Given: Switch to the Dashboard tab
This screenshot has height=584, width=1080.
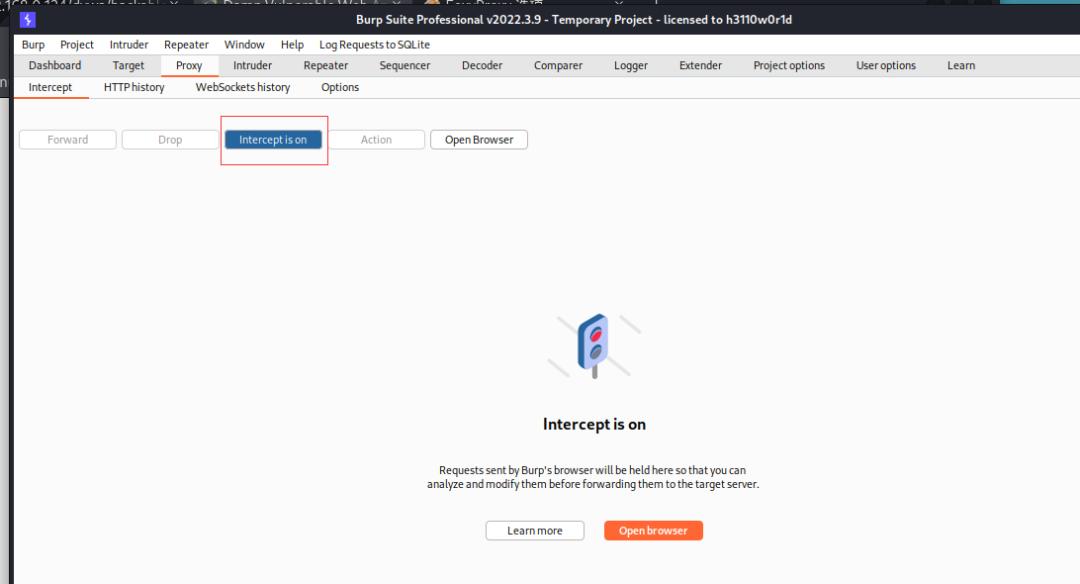Looking at the screenshot, I should click(54, 65).
